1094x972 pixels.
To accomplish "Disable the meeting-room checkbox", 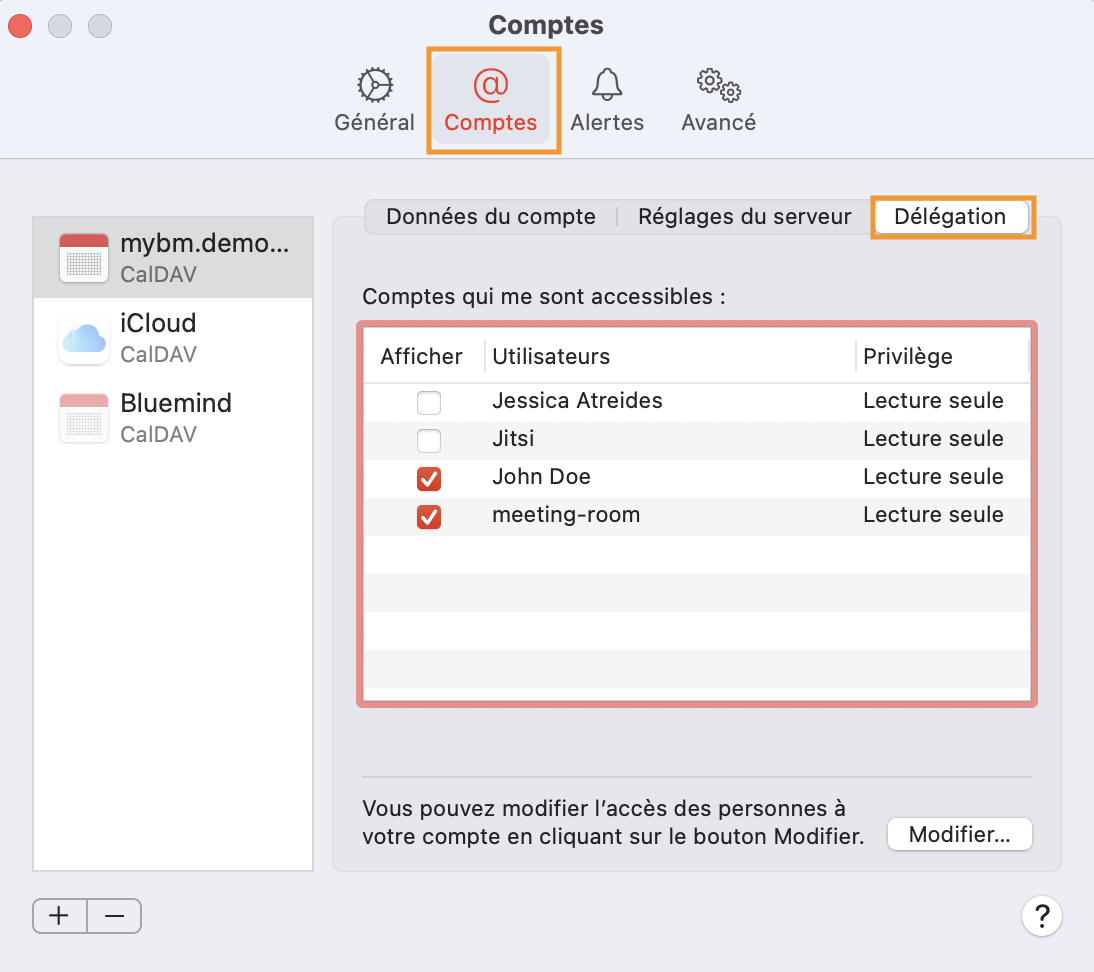I will click(429, 517).
